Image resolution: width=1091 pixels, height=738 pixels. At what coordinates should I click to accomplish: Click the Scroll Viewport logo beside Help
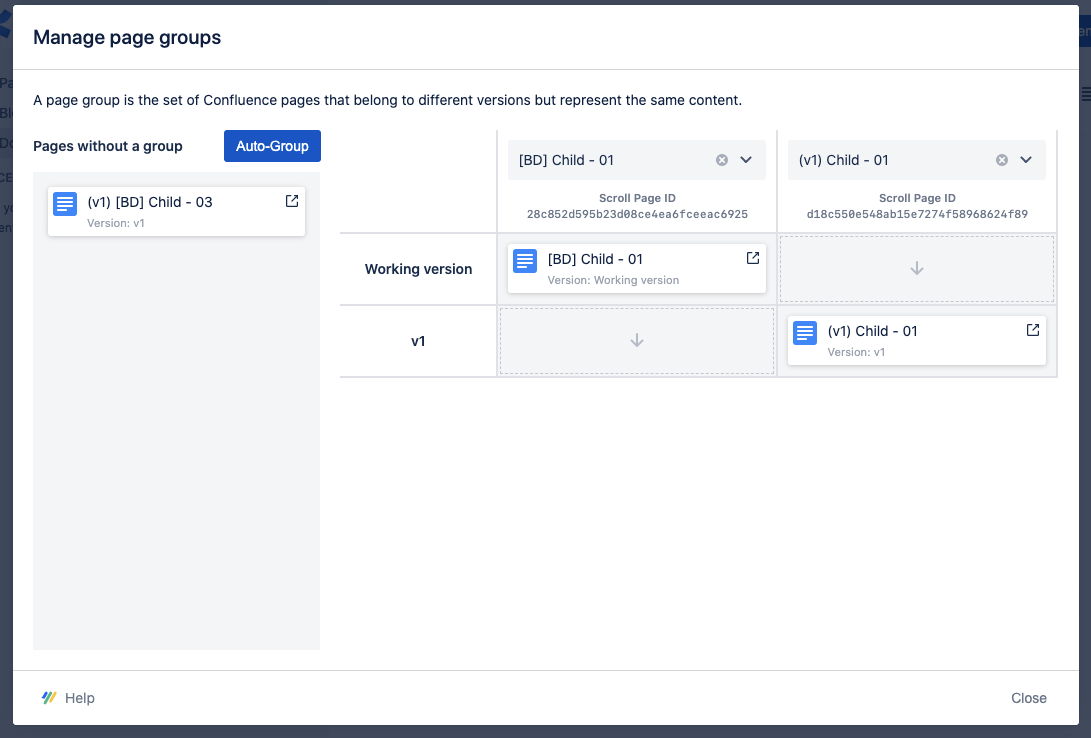click(x=49, y=698)
